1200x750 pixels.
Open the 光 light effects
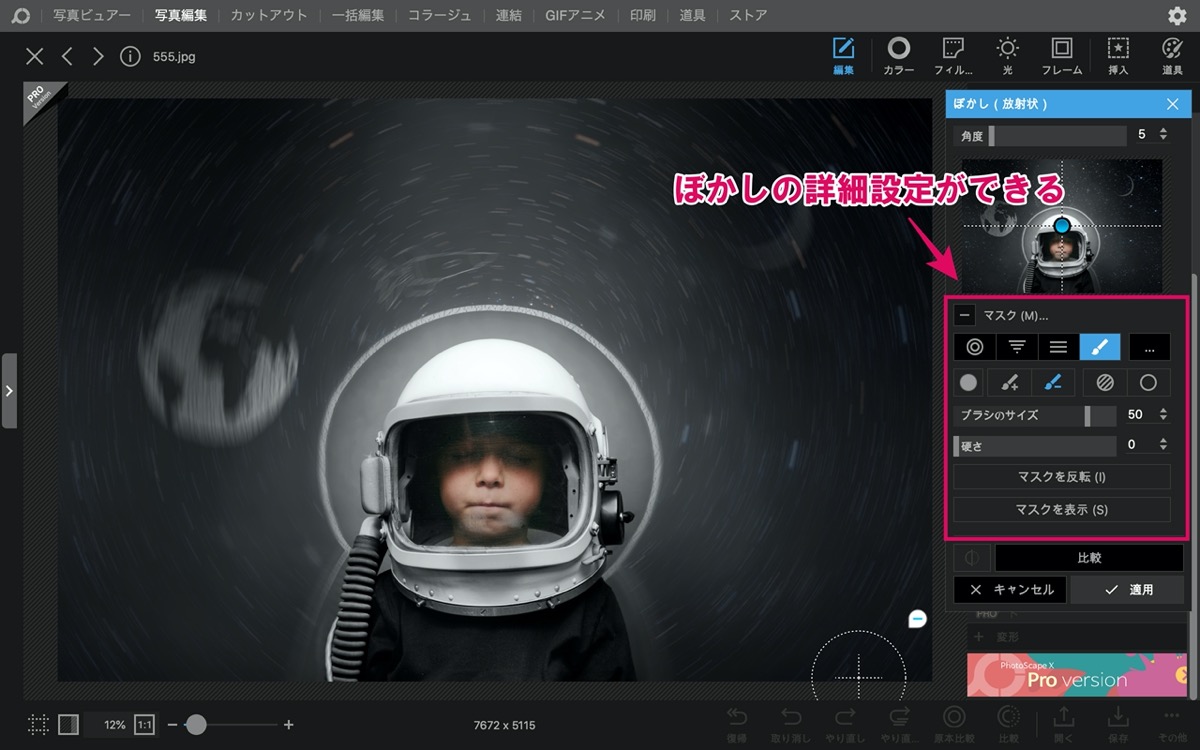1007,56
